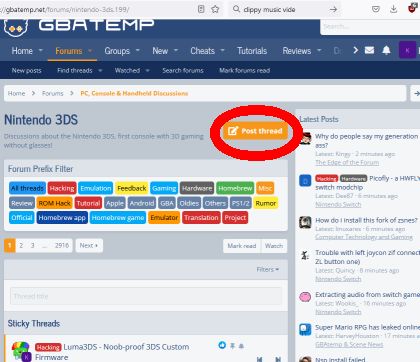Click the purple K user avatar

pyautogui.click(x=407, y=51)
